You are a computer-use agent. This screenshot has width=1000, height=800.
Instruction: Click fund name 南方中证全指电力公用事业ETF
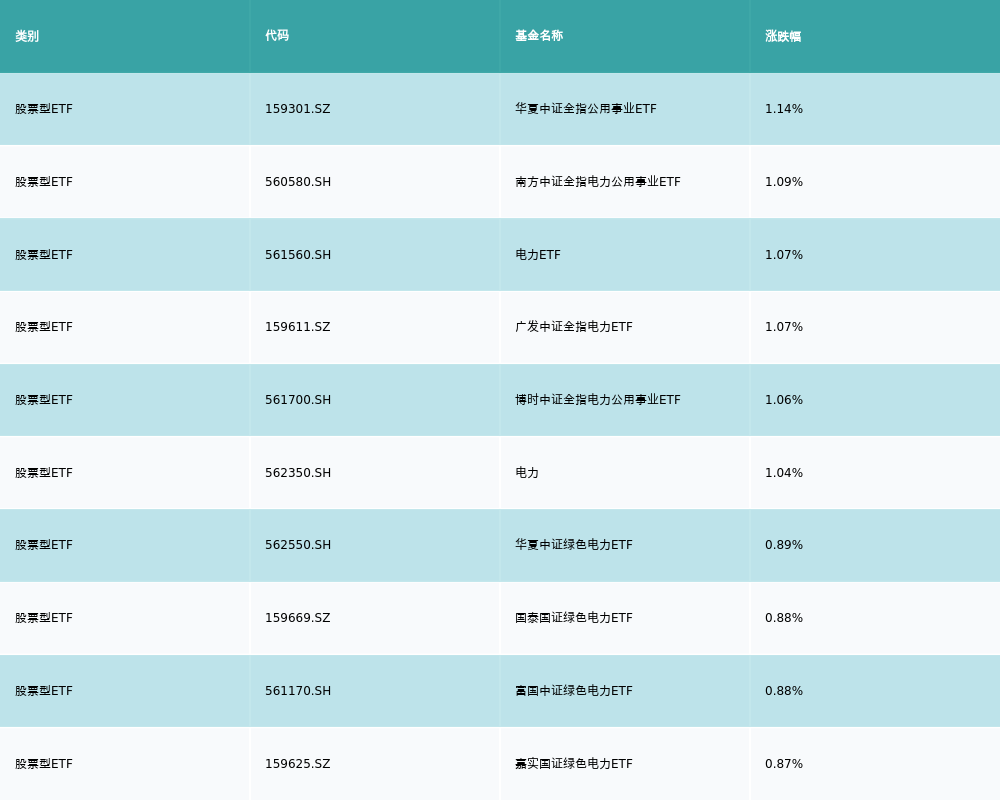tap(598, 182)
